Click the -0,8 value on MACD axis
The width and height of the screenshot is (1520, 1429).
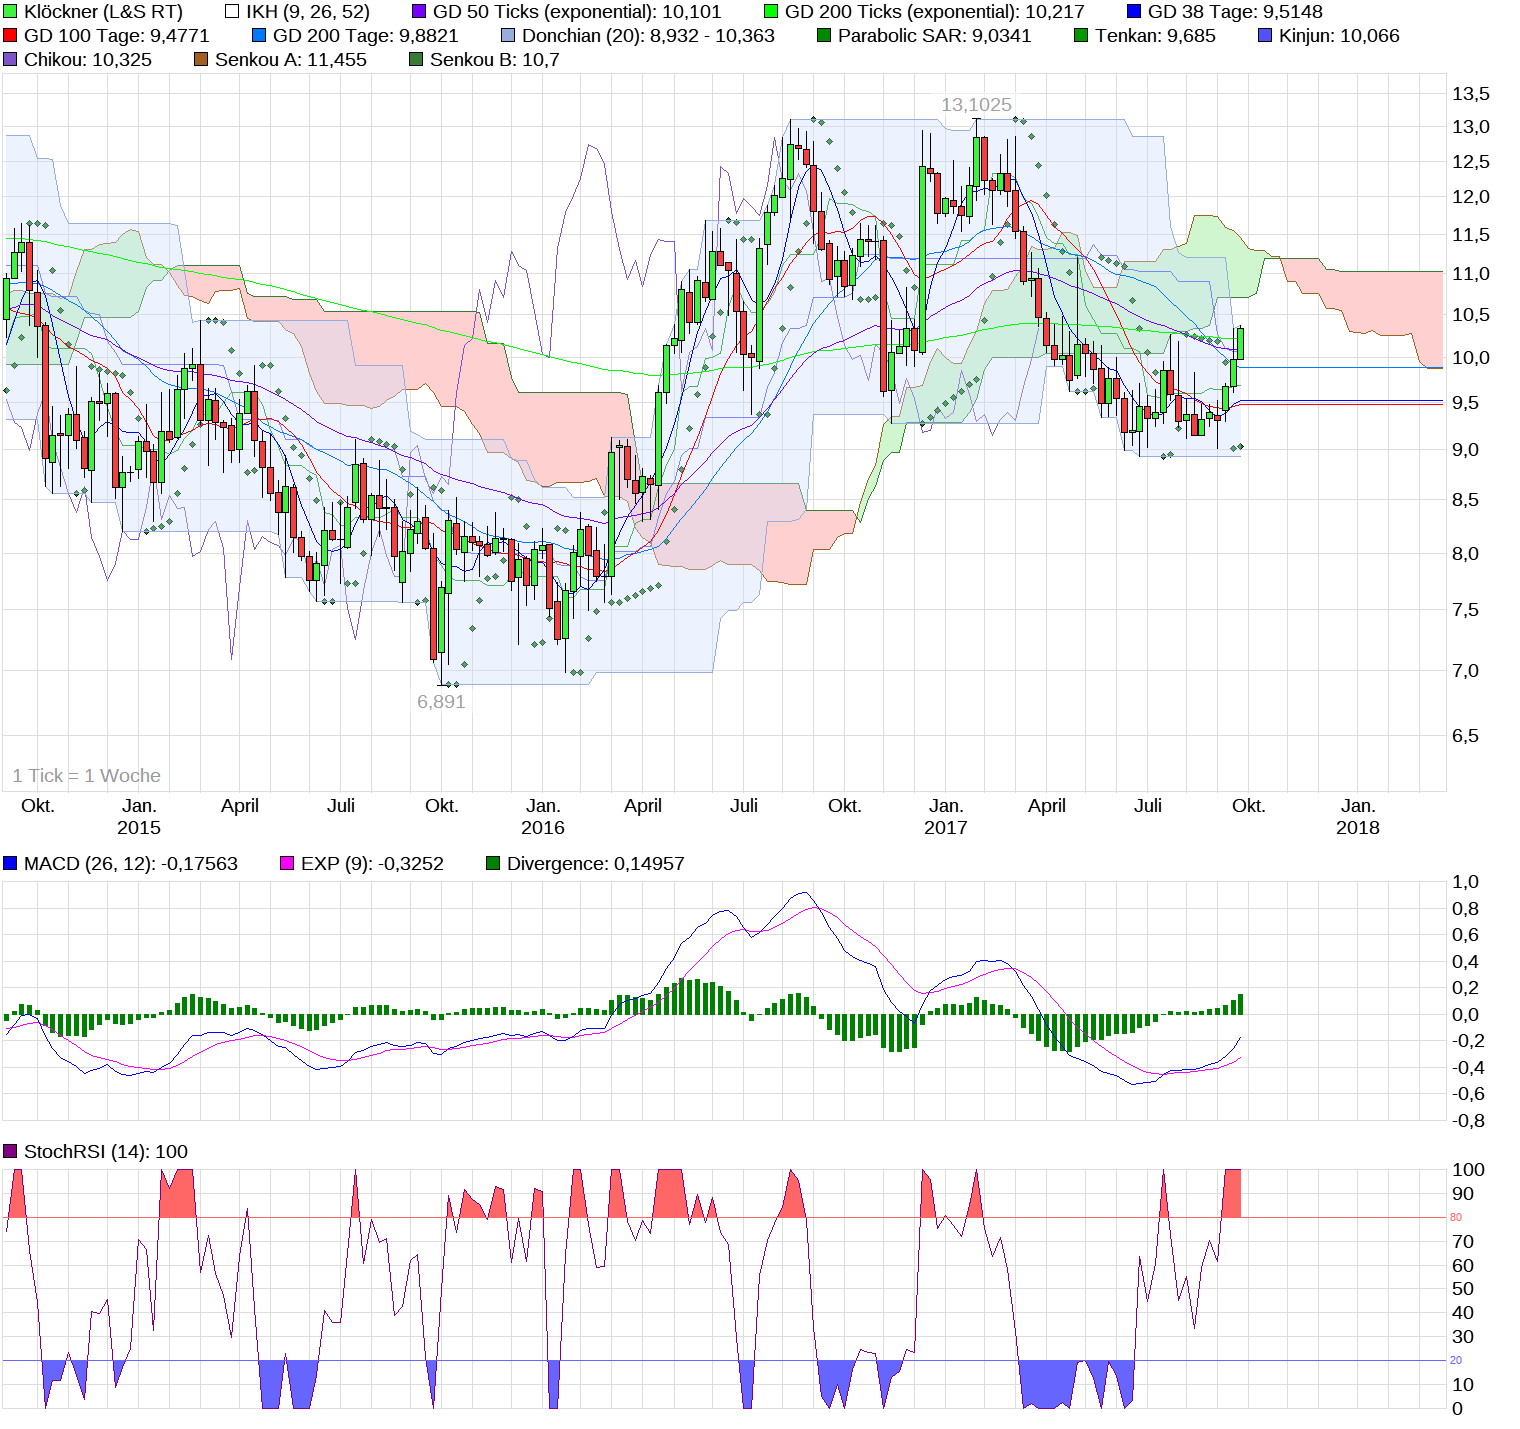[x=1468, y=1121]
